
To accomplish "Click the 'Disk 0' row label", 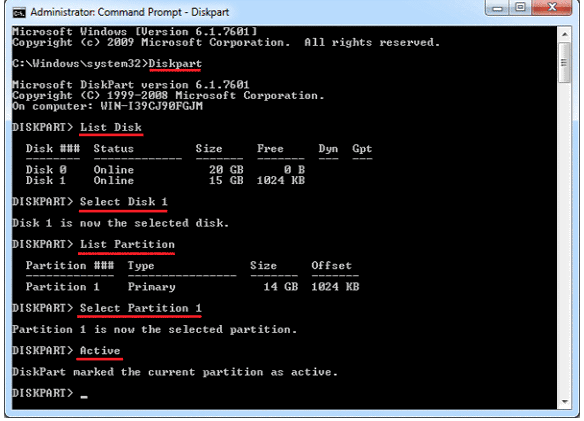I will (x=46, y=170).
